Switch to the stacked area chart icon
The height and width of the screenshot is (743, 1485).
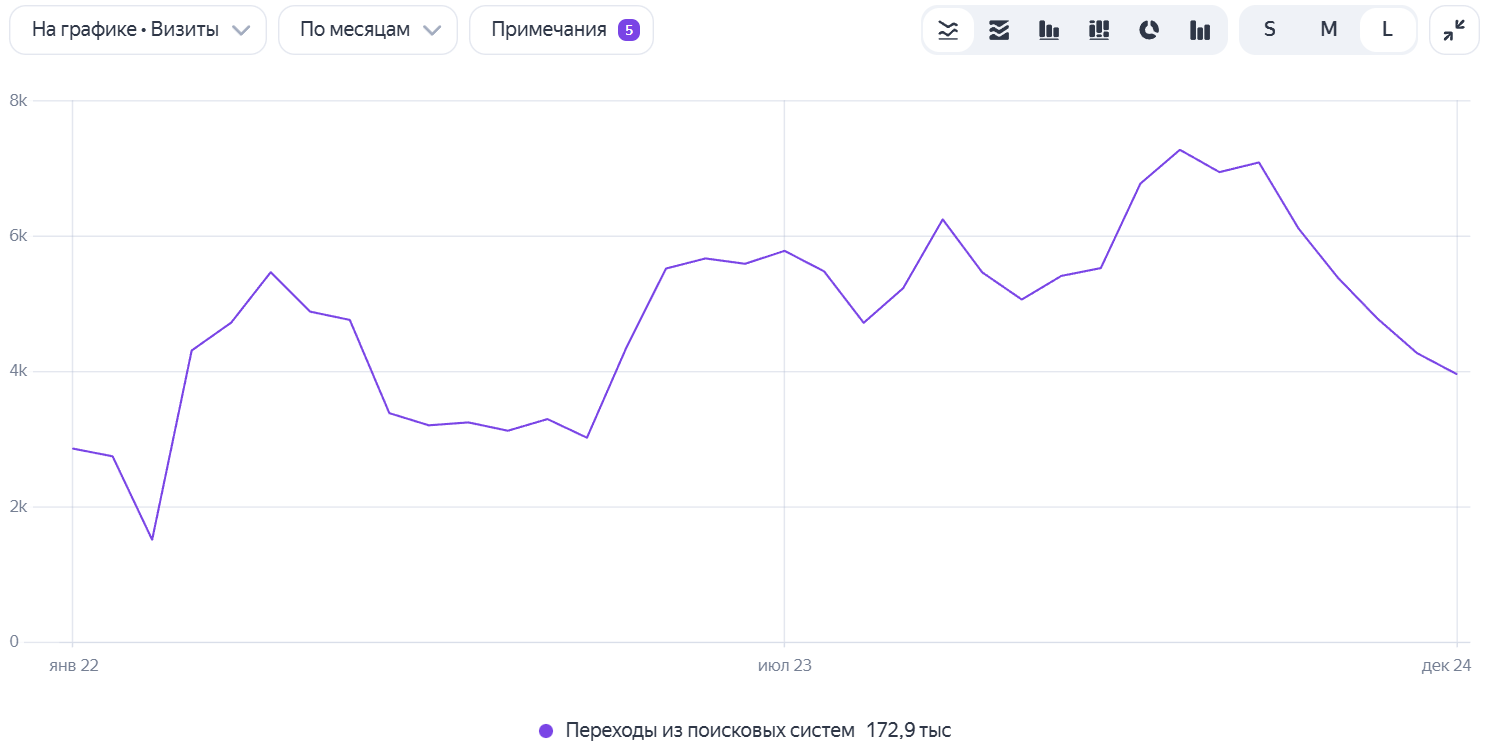[999, 30]
